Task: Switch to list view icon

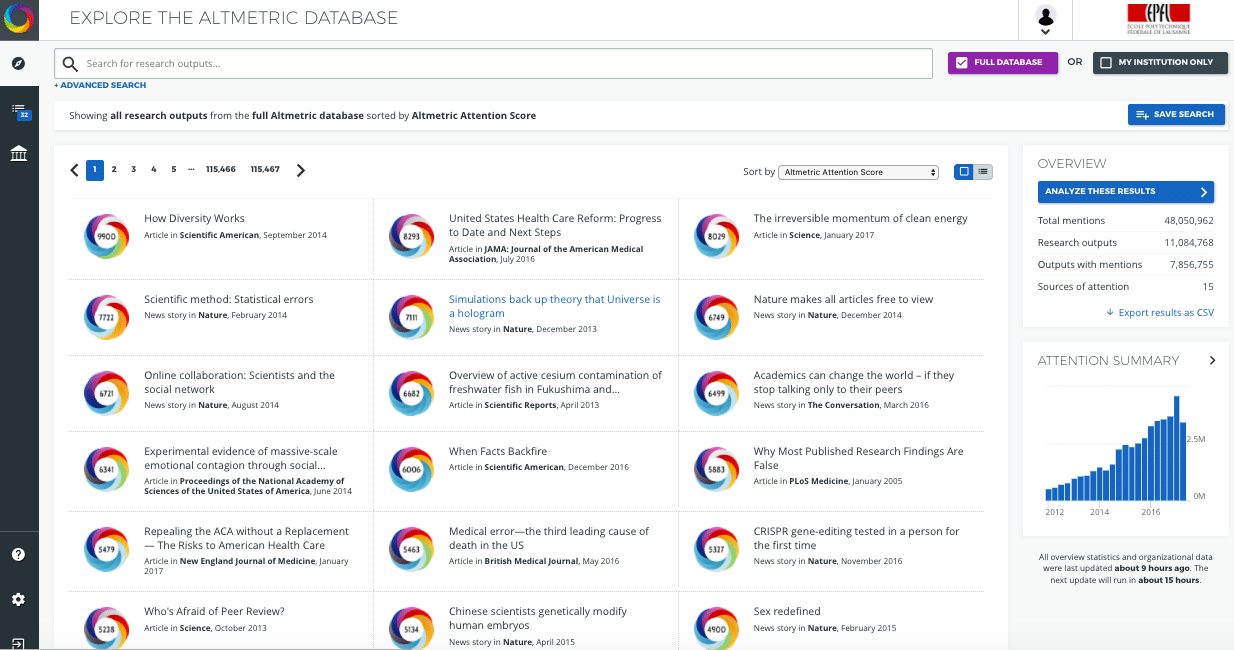Action: (x=984, y=172)
